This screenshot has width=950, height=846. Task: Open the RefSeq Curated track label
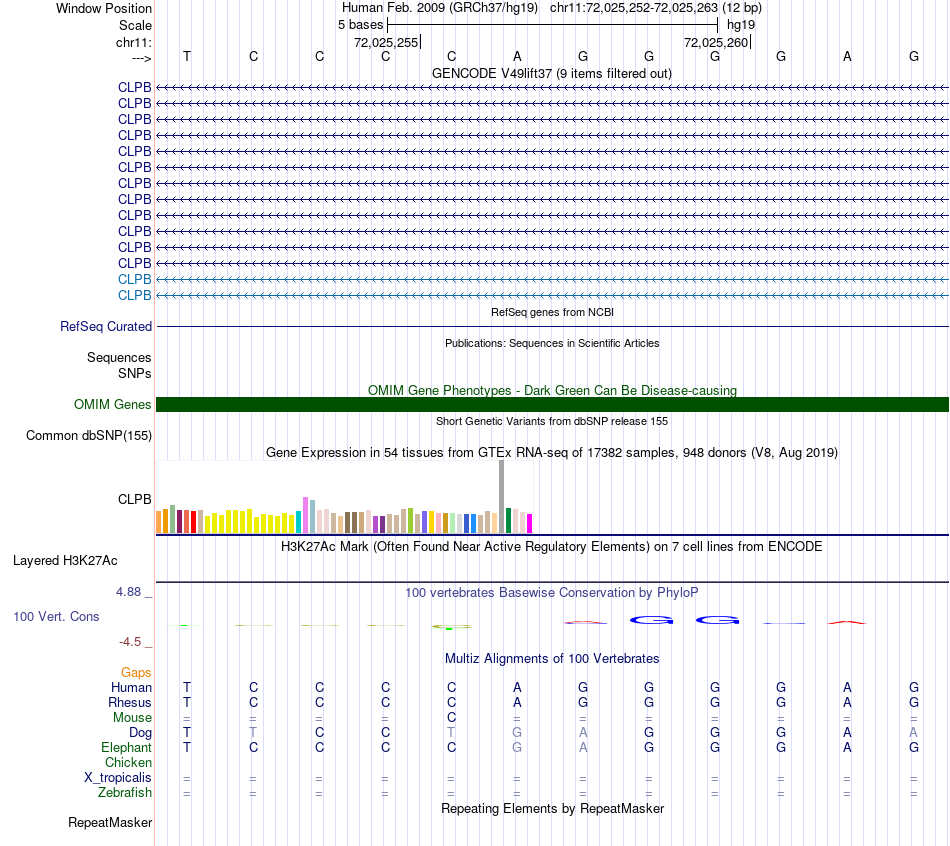[106, 326]
